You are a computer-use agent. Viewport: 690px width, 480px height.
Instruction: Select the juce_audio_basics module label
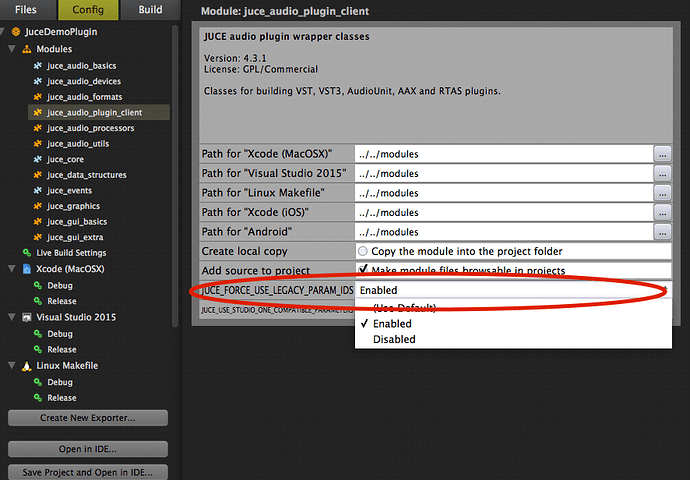(x=82, y=66)
